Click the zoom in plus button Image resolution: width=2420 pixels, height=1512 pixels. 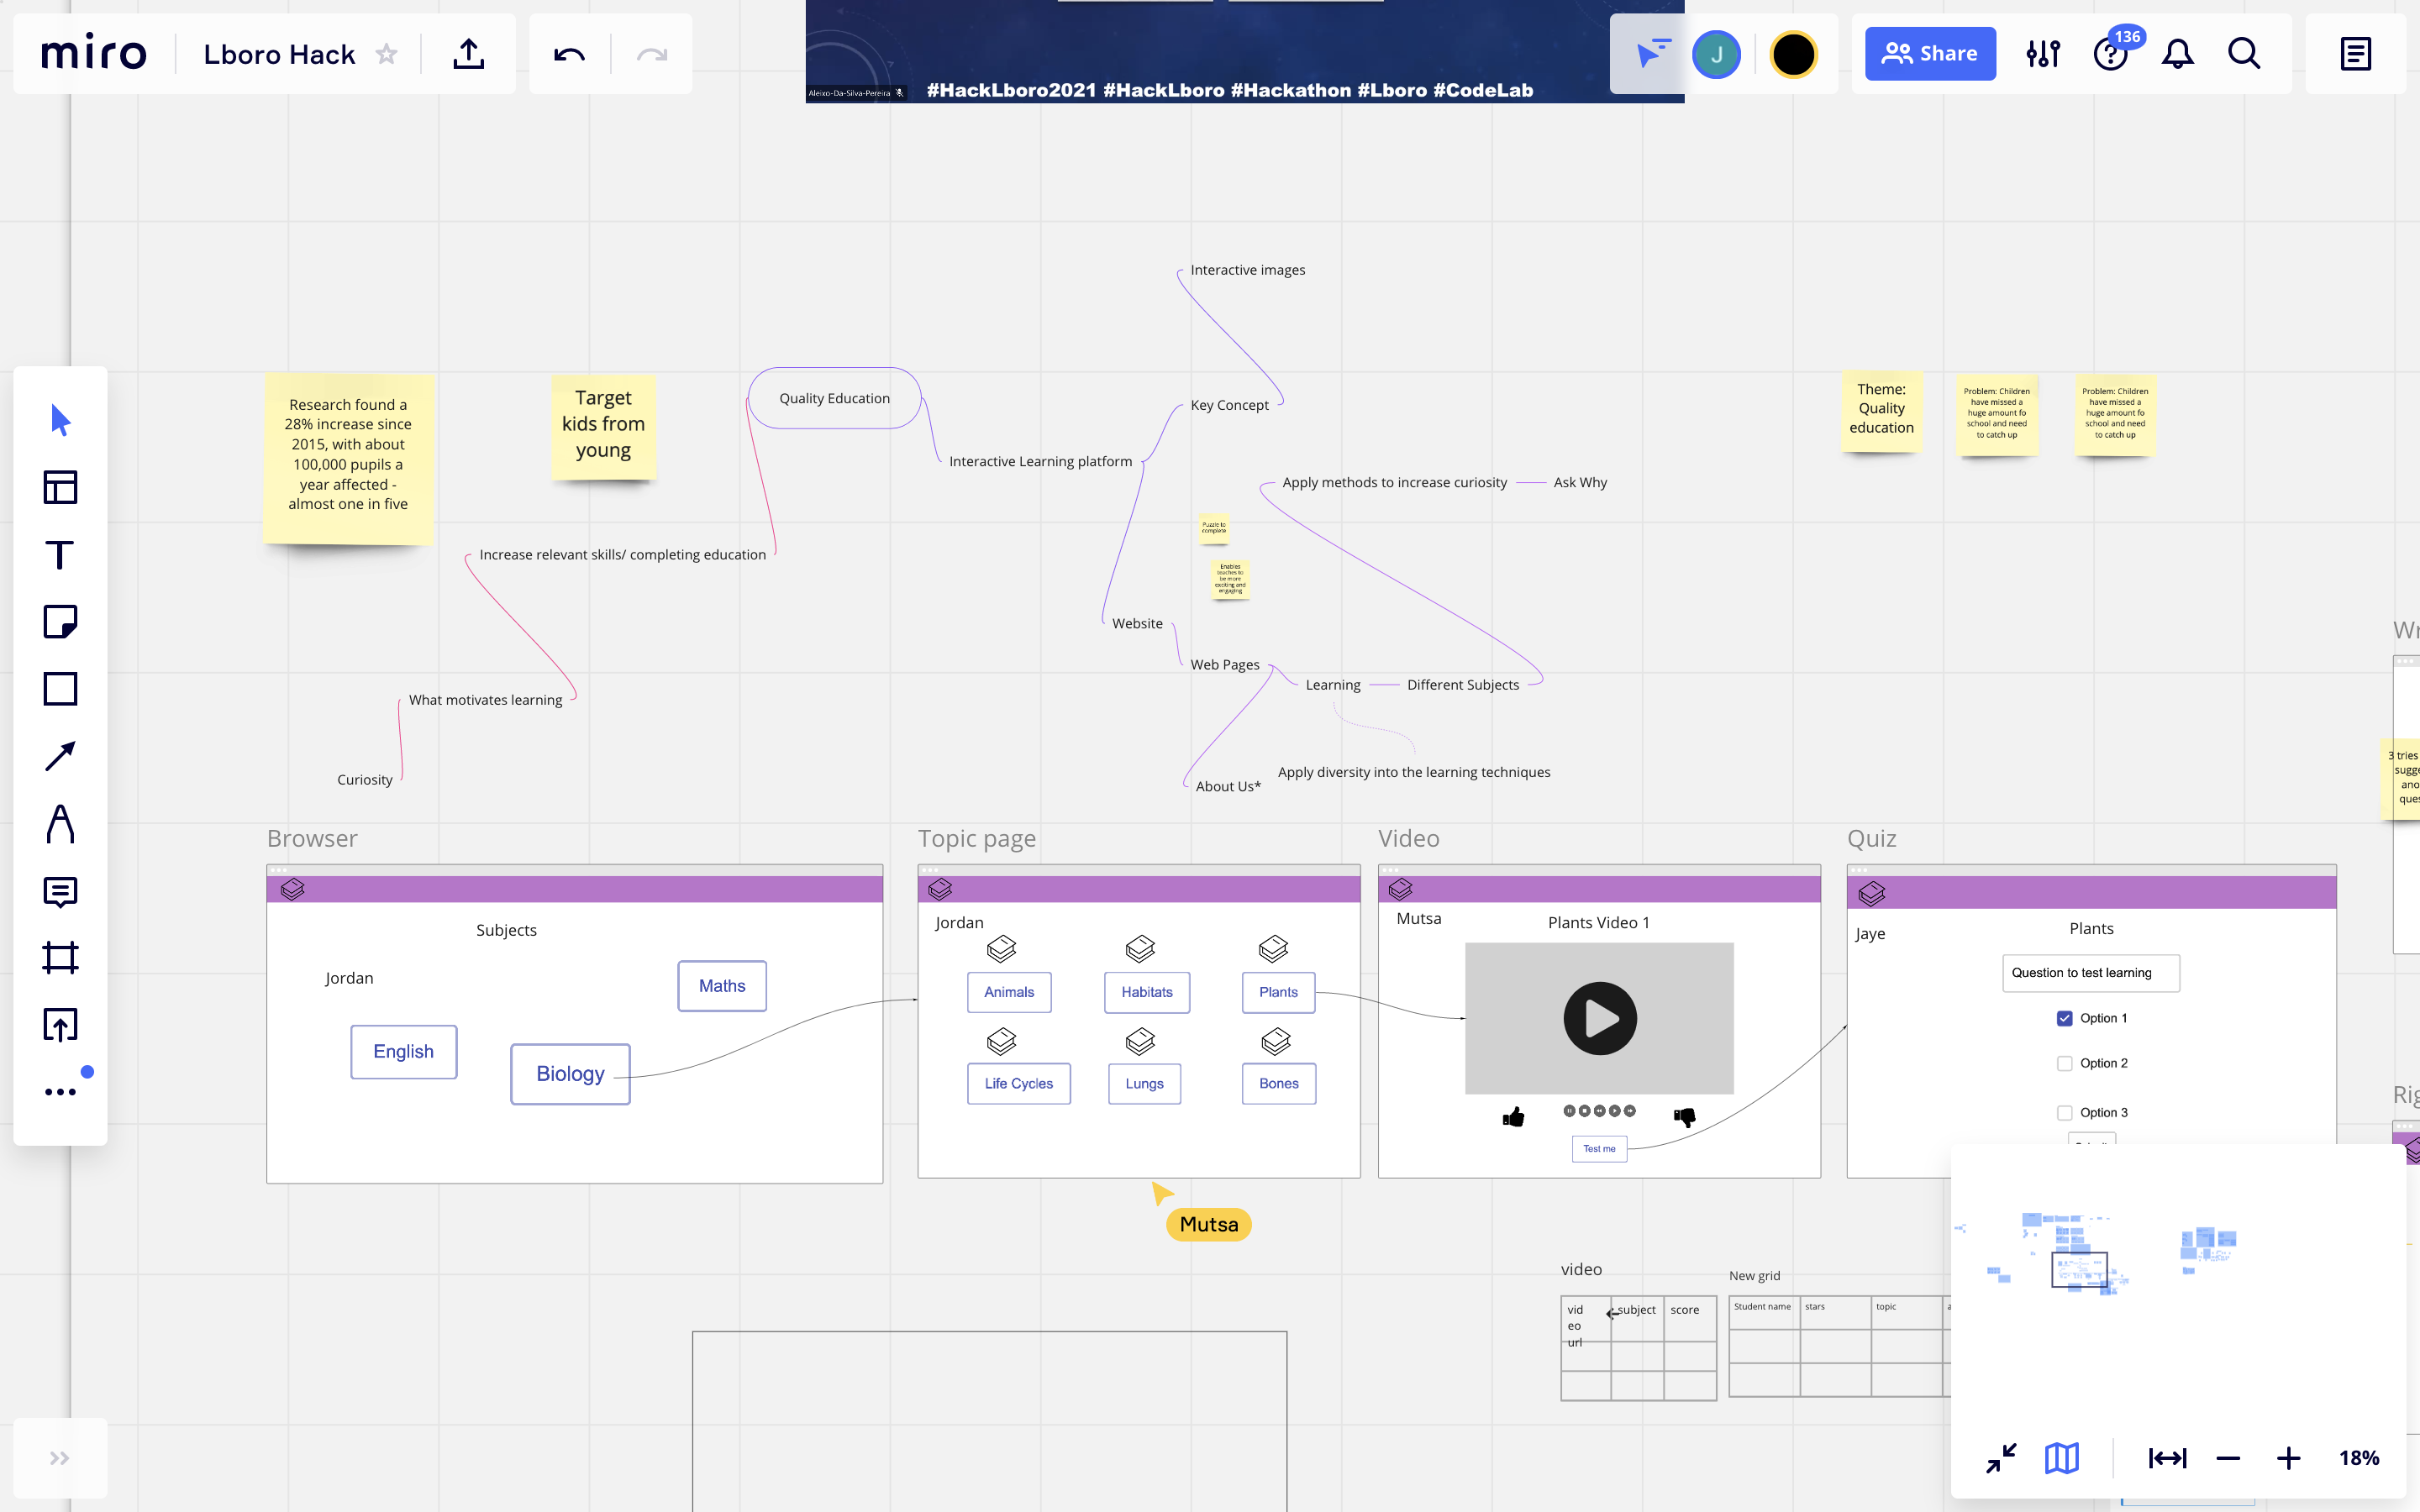point(2288,1458)
